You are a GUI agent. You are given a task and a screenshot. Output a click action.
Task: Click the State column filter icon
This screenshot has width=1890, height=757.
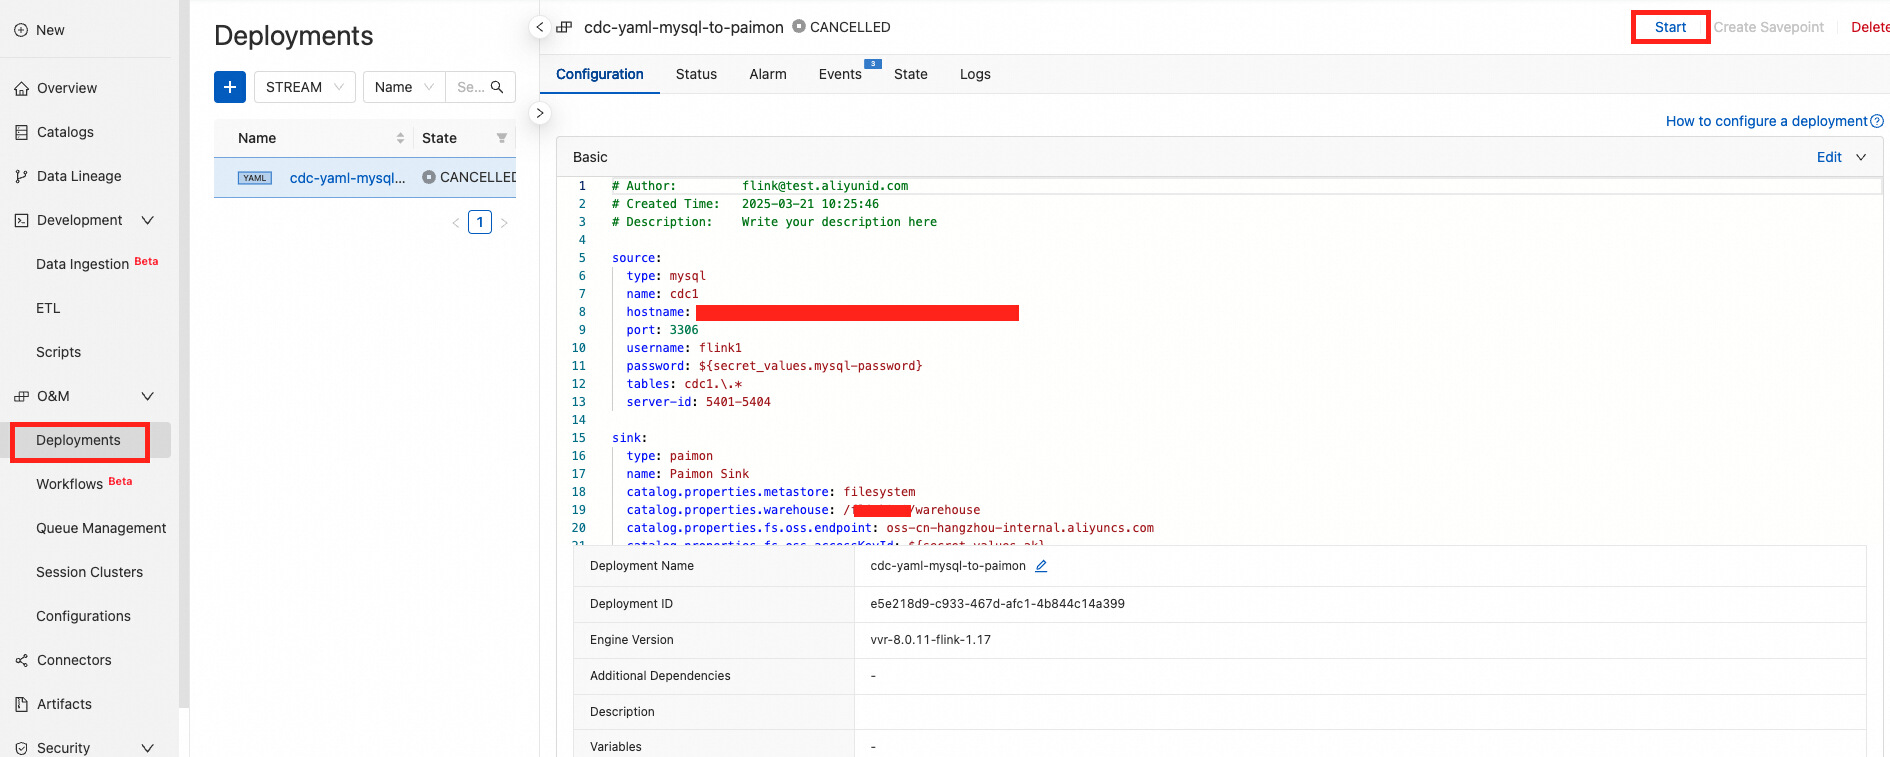pyautogui.click(x=502, y=138)
